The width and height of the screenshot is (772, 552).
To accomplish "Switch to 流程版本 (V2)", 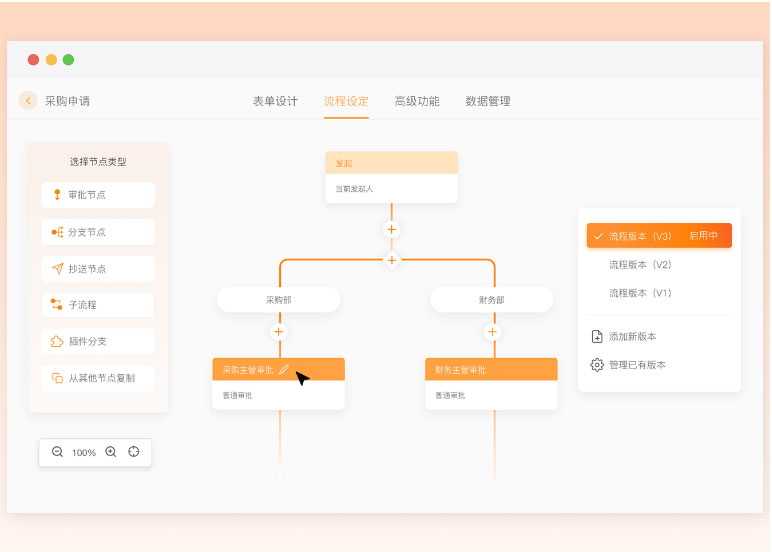I will tap(640, 265).
